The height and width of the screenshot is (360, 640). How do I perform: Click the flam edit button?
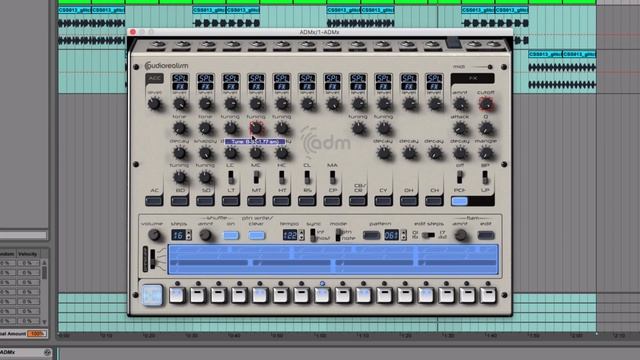coord(486,236)
